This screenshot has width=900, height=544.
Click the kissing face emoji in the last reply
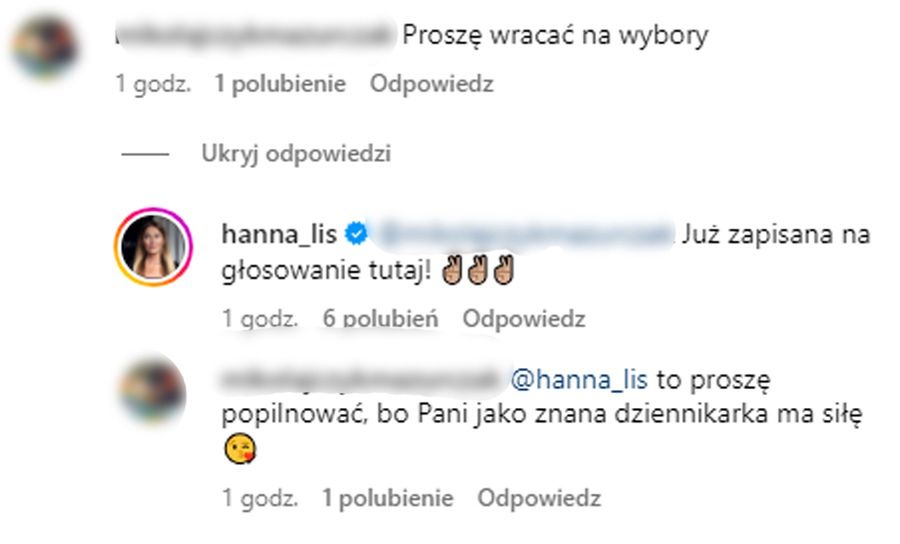coord(240,448)
